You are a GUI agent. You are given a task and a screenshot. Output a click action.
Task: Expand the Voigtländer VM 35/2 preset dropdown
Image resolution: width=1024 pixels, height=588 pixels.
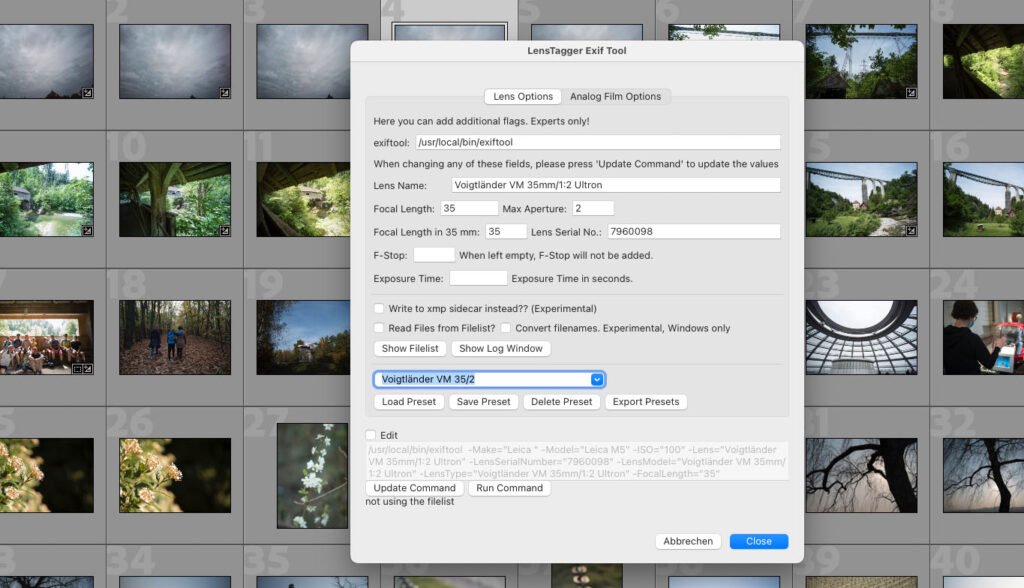pos(597,379)
